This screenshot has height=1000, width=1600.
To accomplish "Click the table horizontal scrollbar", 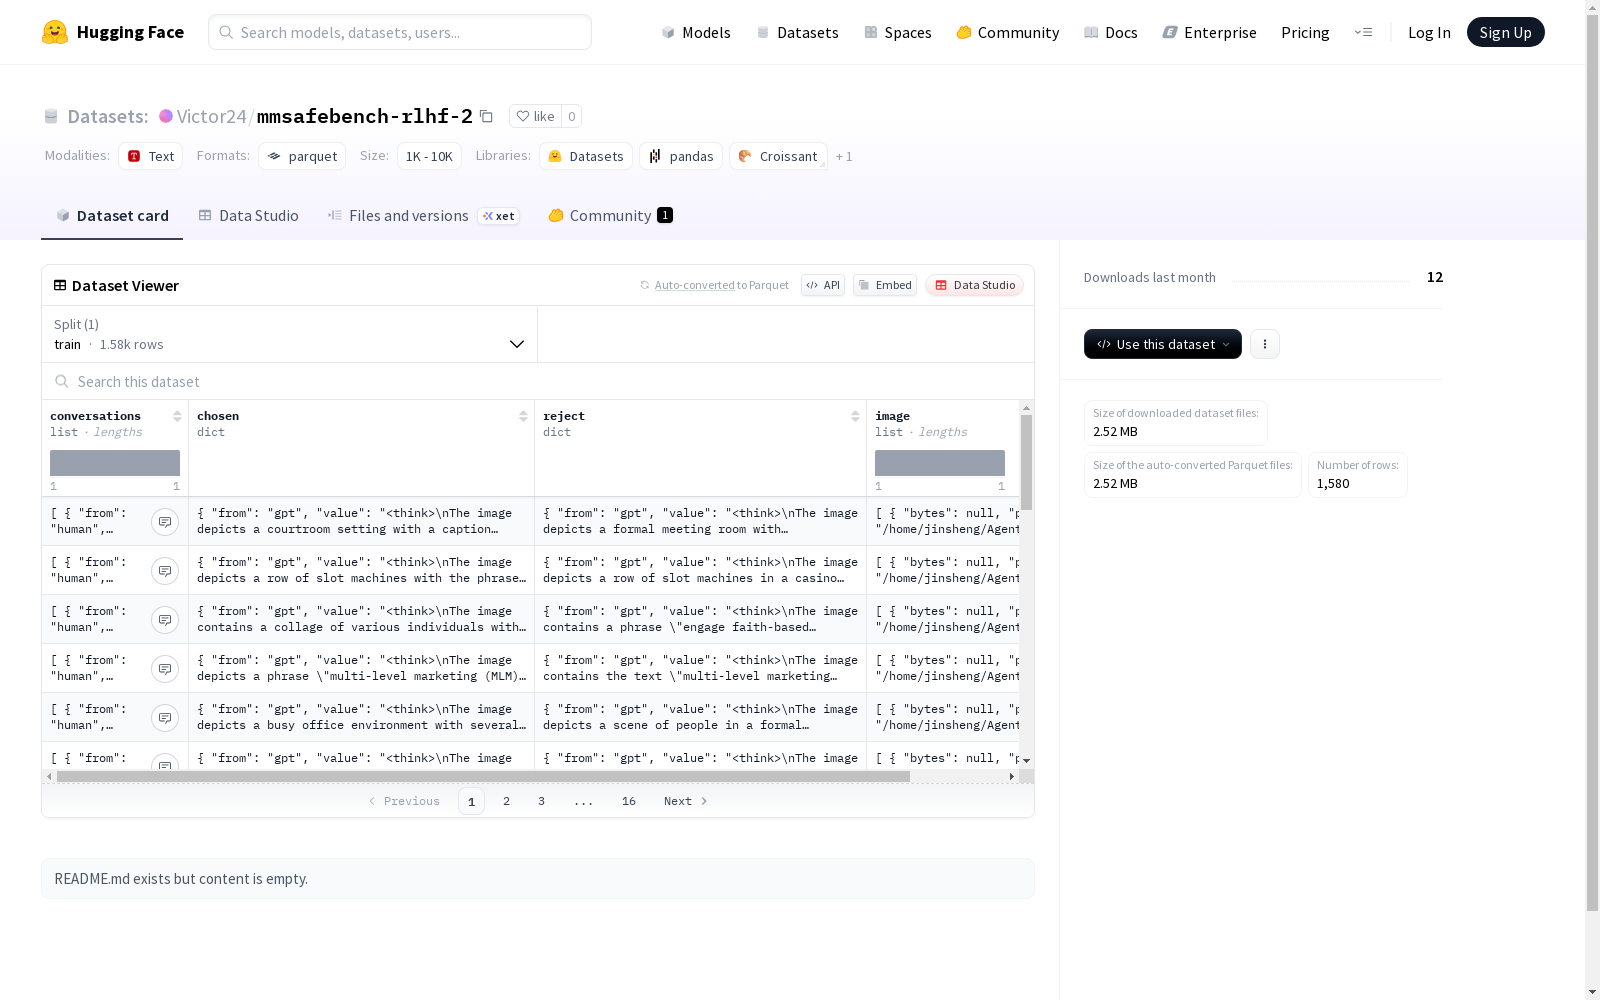I will pyautogui.click(x=483, y=776).
